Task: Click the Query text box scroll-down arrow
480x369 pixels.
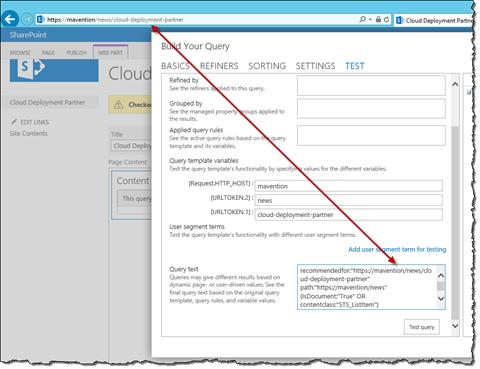Action: click(441, 298)
